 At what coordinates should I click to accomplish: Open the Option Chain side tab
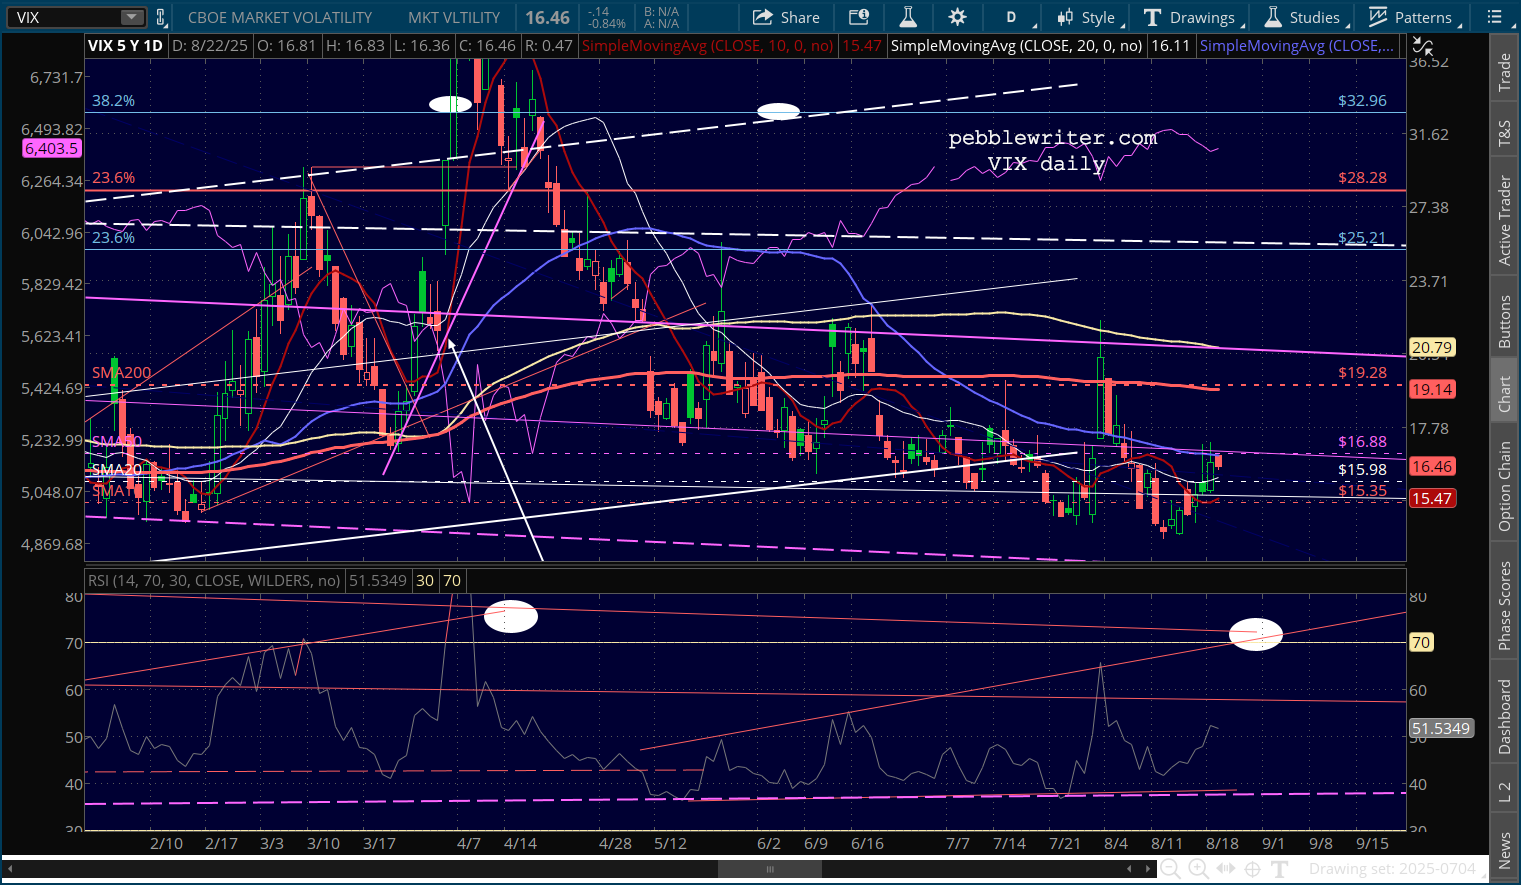[1505, 485]
